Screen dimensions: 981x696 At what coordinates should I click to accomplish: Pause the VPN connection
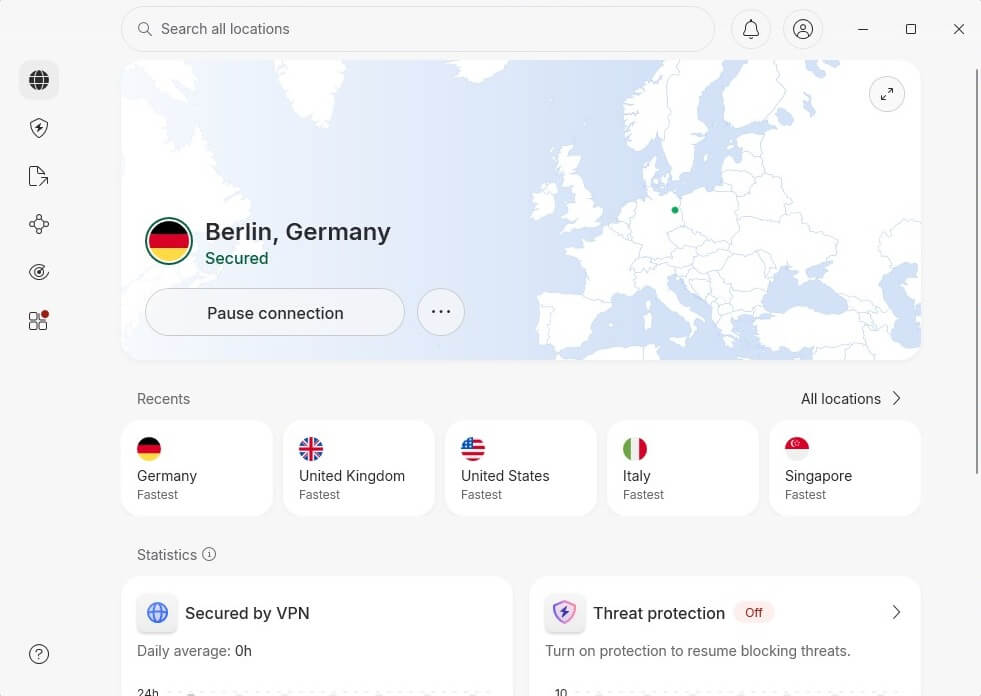(275, 312)
